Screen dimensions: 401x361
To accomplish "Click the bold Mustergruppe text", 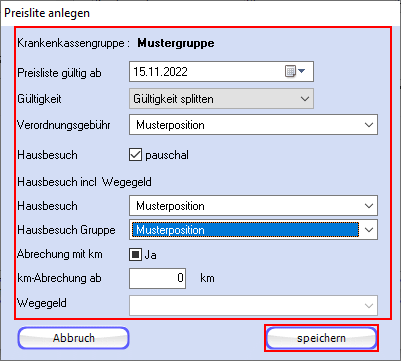I will point(176,43).
